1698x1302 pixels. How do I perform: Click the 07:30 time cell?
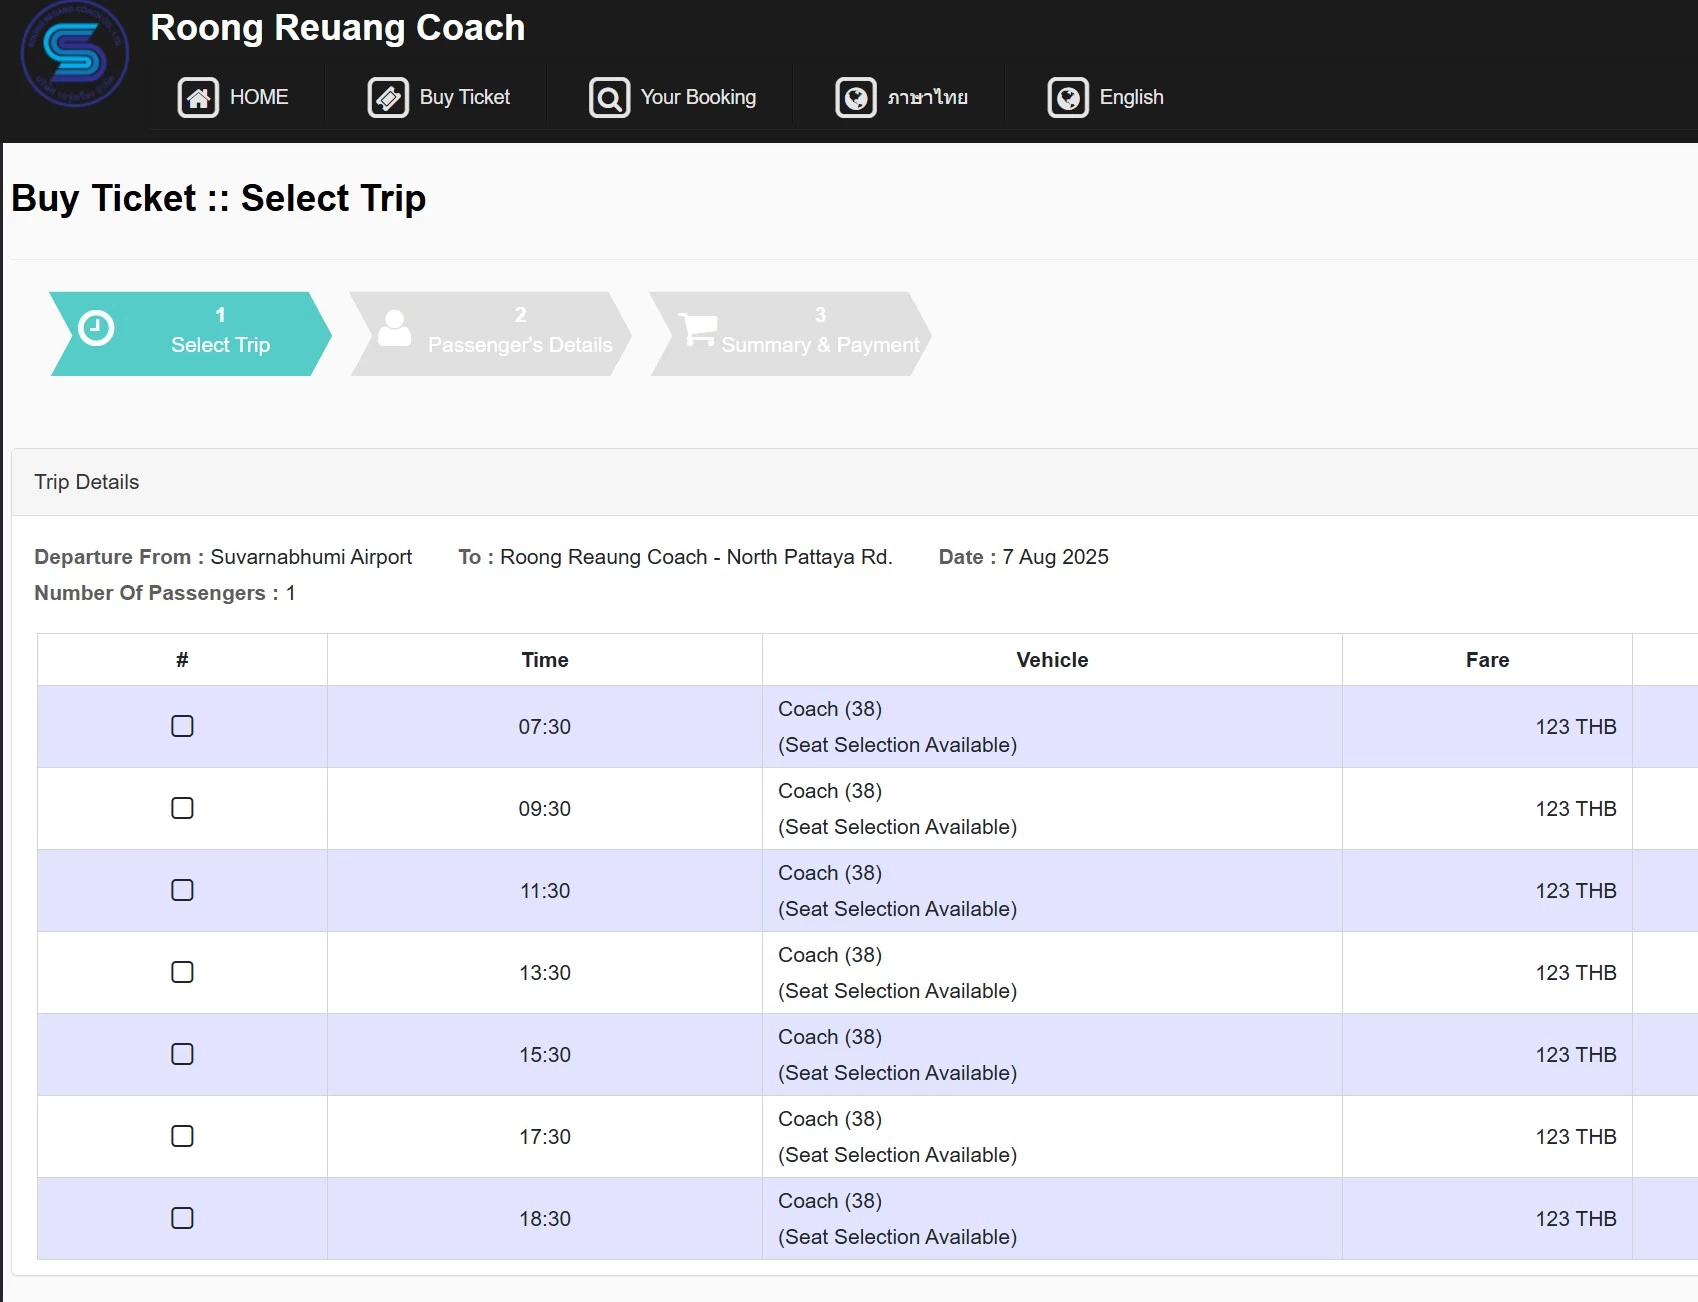[x=545, y=727]
